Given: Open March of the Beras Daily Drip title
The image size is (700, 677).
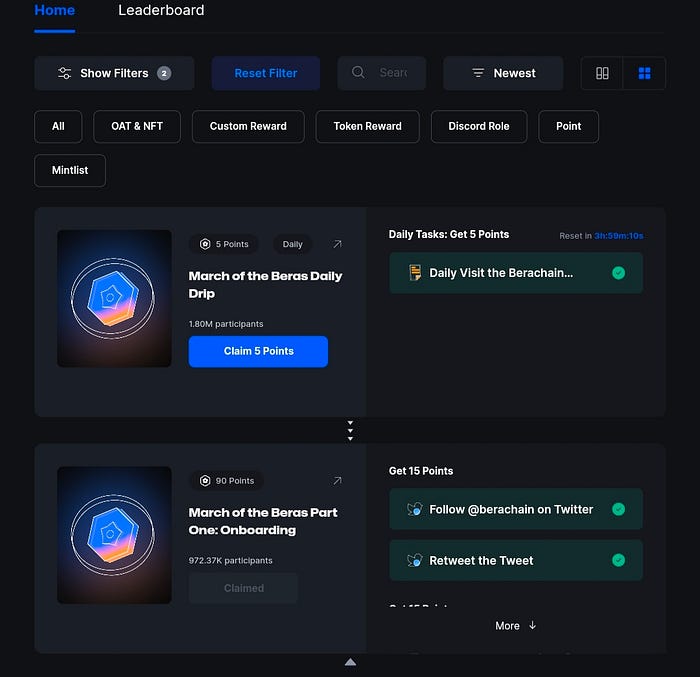Looking at the screenshot, I should pyautogui.click(x=265, y=284).
